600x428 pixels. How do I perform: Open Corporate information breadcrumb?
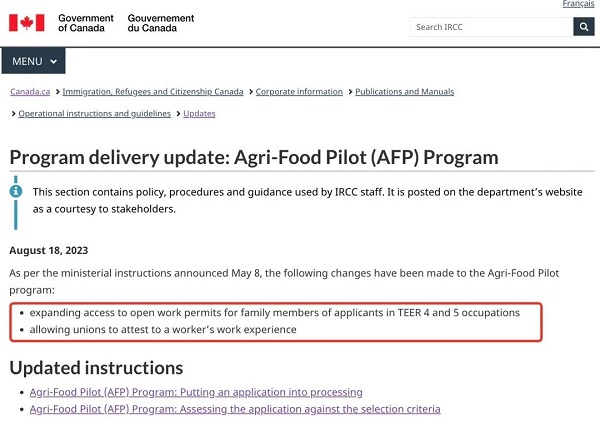pyautogui.click(x=299, y=92)
